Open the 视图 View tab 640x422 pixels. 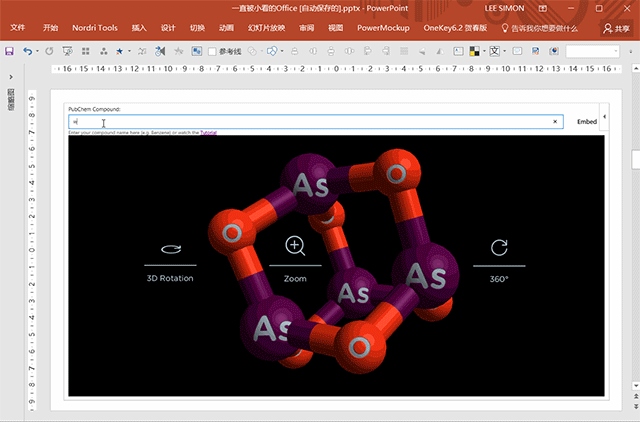pos(336,28)
